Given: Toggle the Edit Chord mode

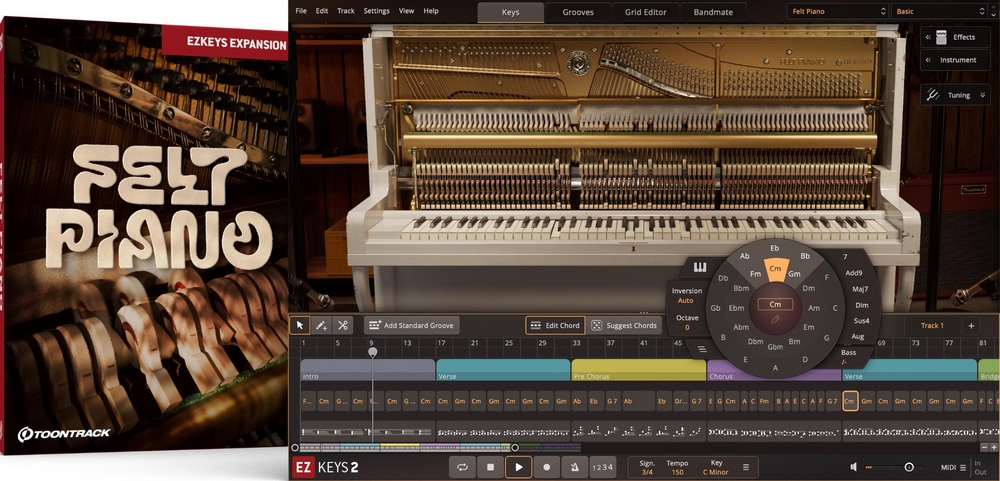Looking at the screenshot, I should [555, 325].
